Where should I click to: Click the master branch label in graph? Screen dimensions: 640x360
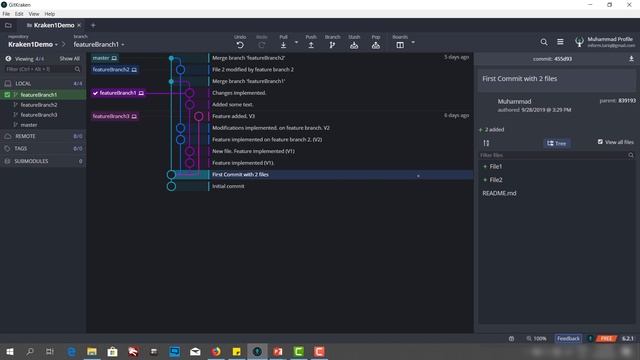(x=105, y=58)
